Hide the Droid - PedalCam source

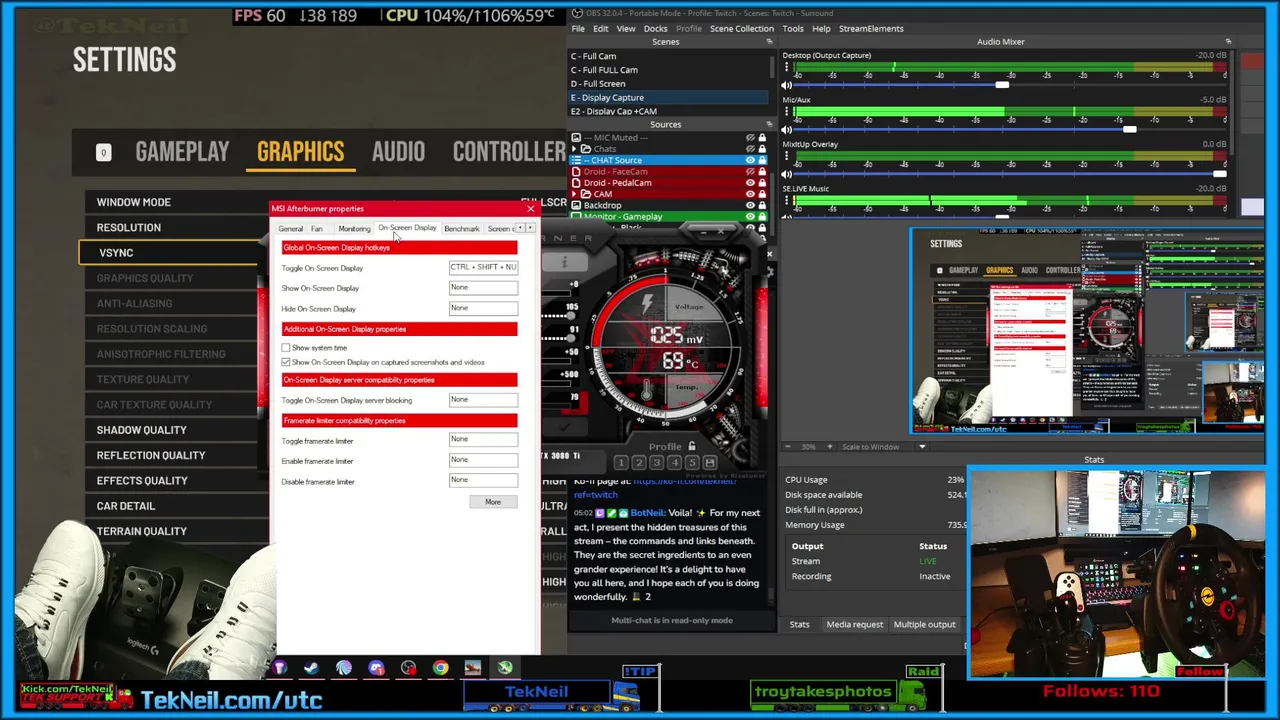pyautogui.click(x=750, y=183)
